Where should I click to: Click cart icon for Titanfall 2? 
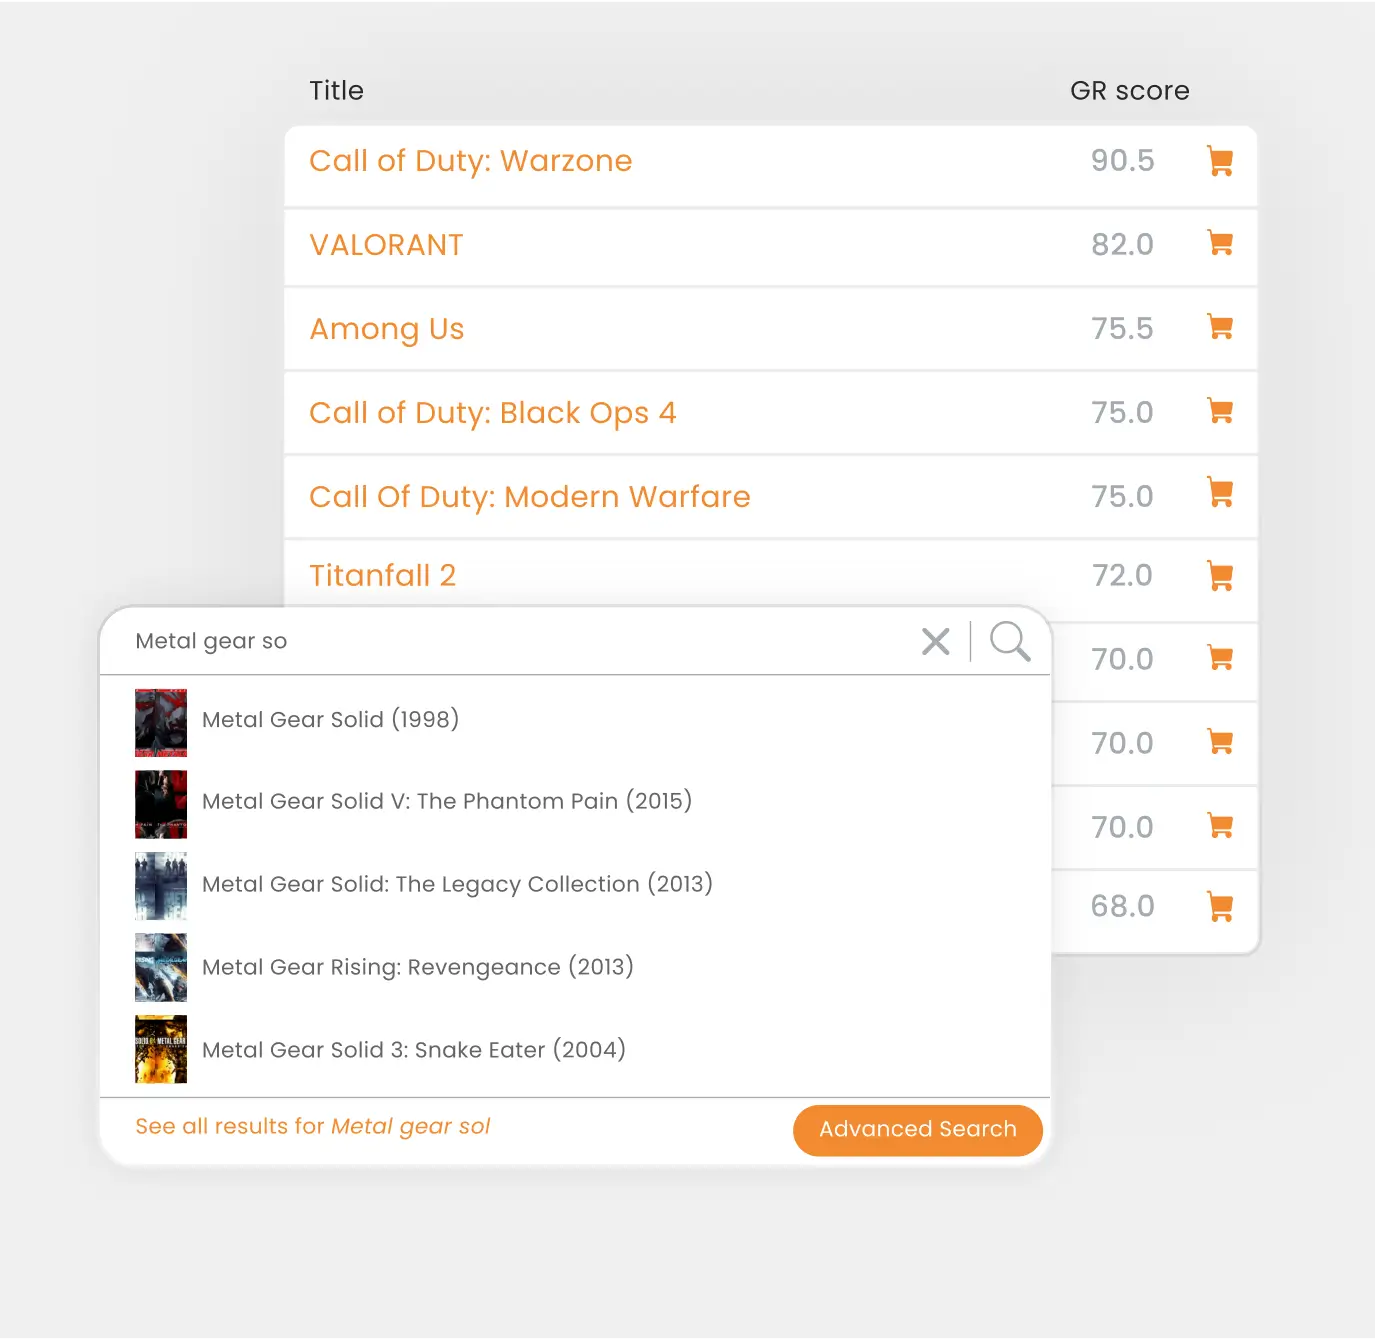coord(1220,576)
